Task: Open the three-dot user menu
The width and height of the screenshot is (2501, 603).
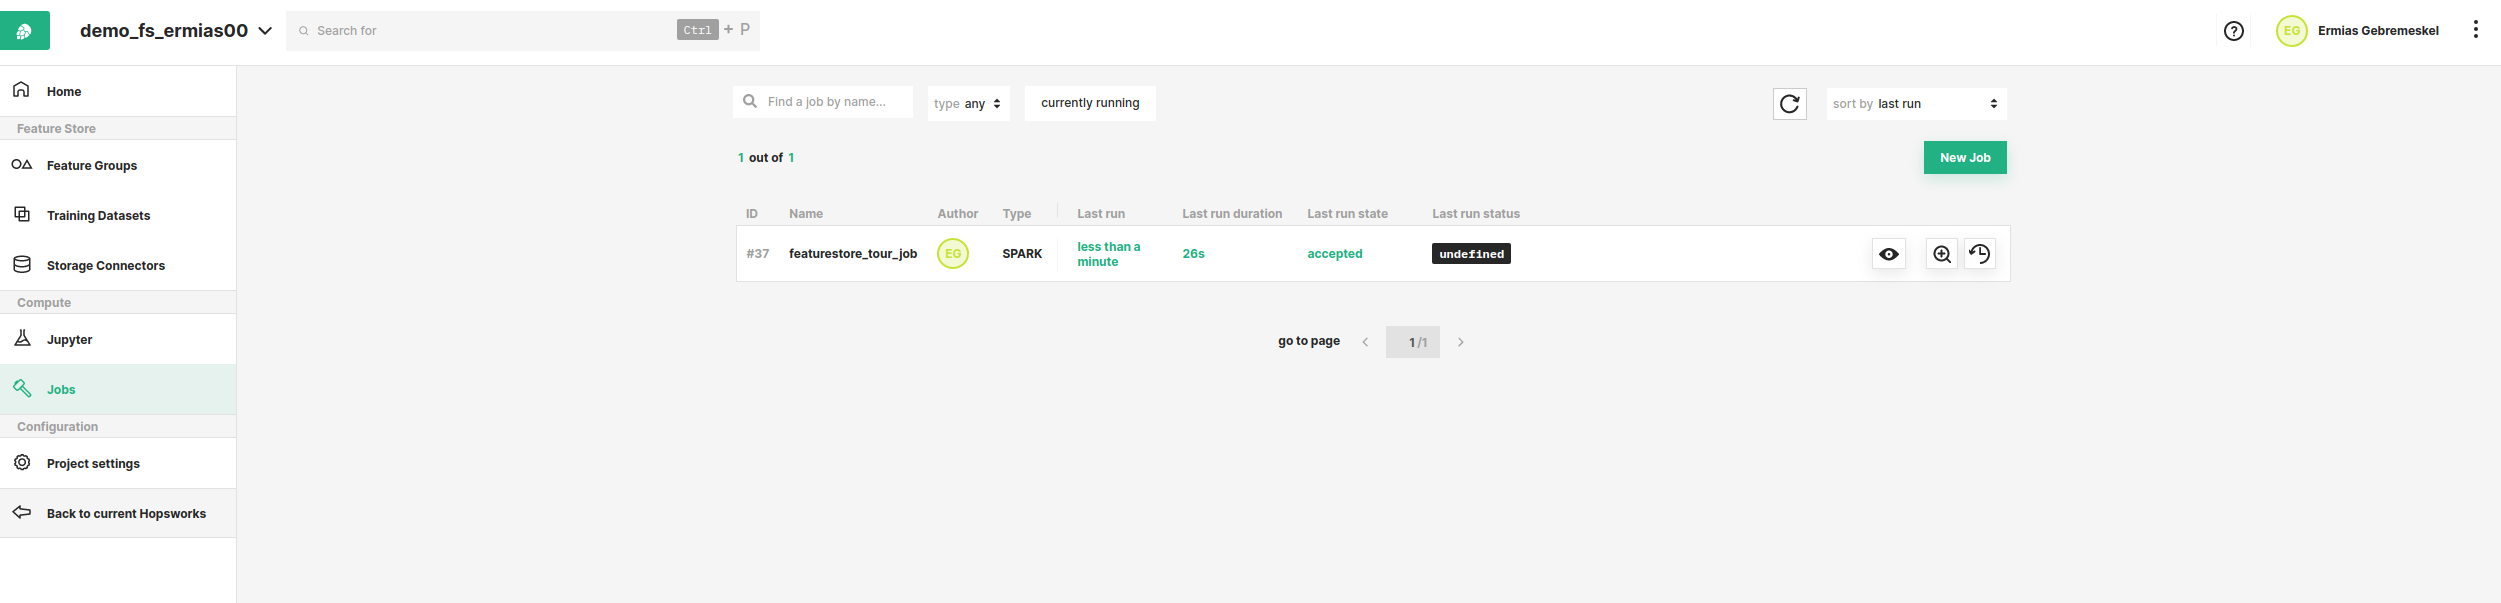Action: [x=2475, y=30]
